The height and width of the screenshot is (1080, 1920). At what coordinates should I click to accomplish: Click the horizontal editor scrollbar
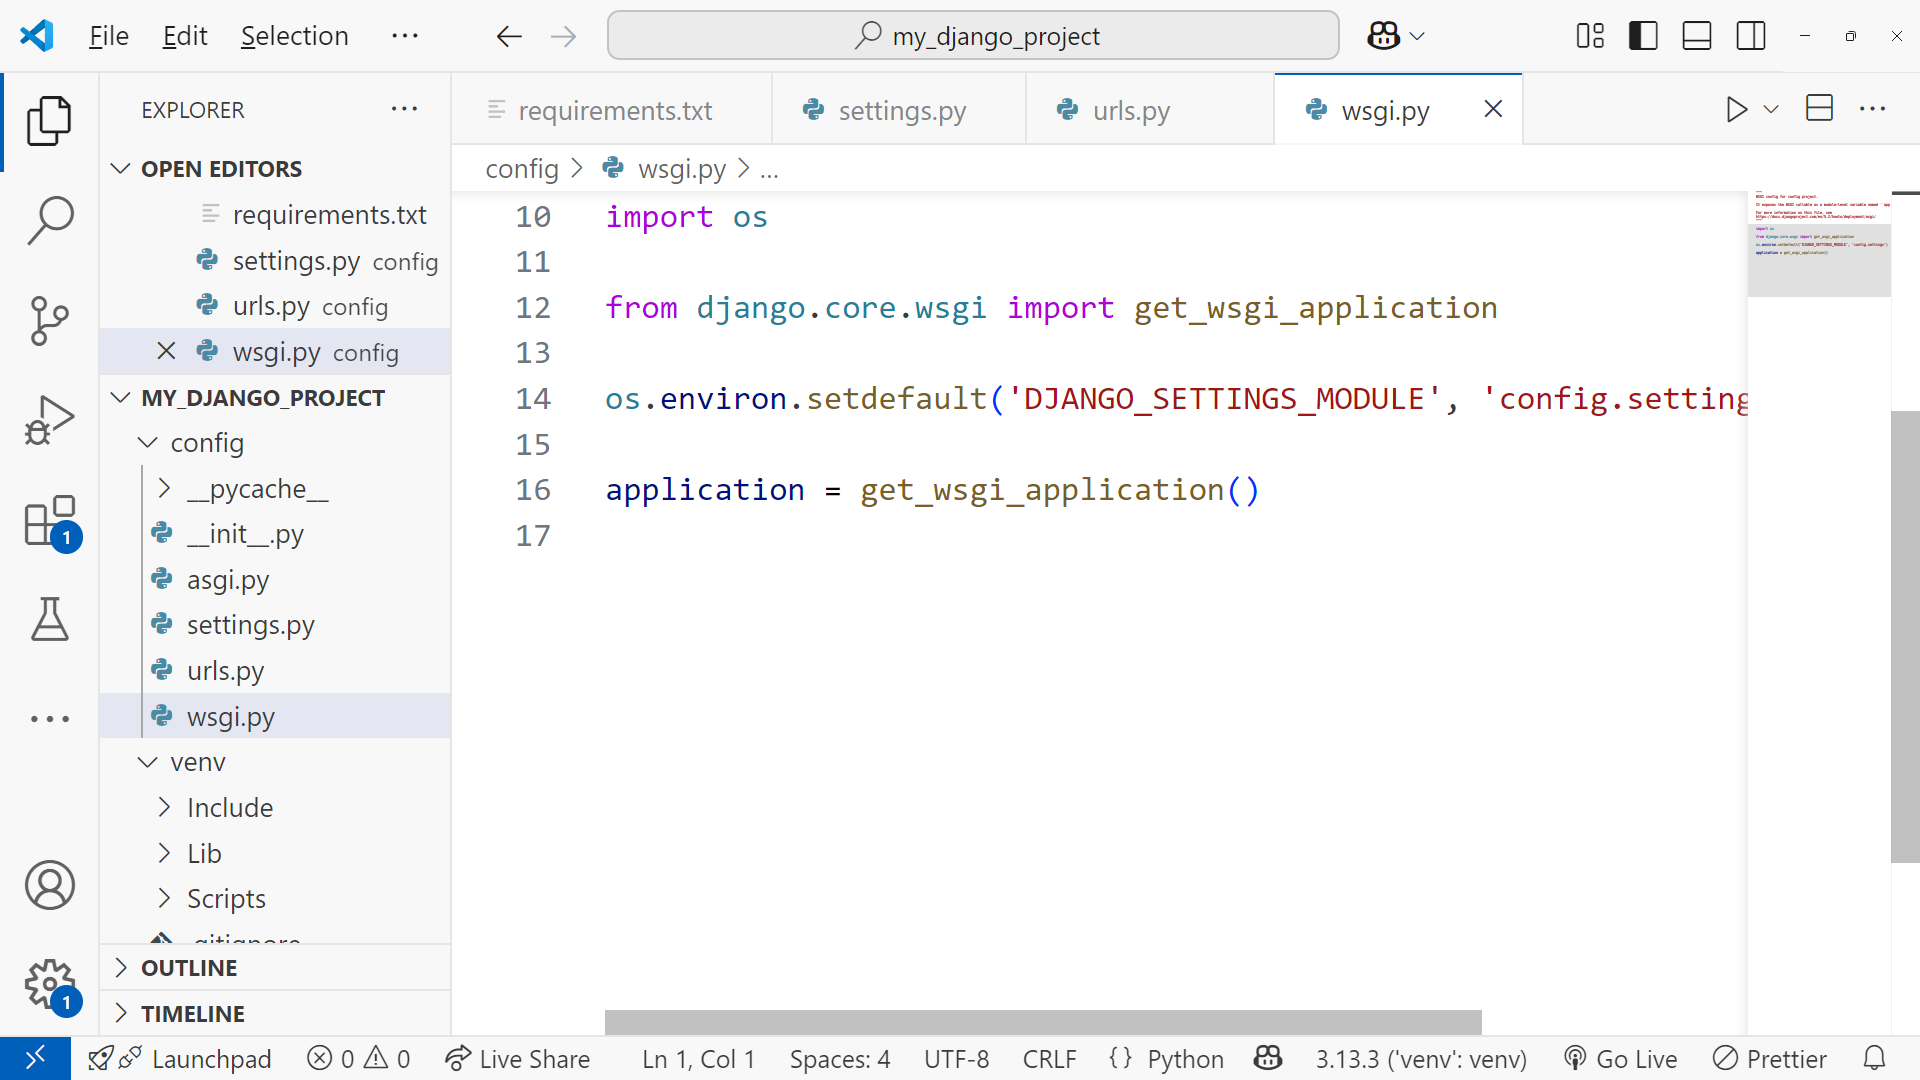tap(1042, 1022)
